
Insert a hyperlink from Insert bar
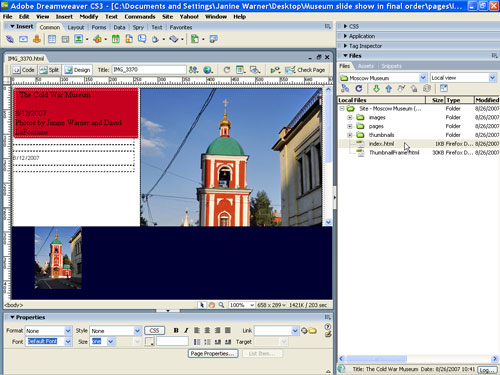[x=10, y=39]
